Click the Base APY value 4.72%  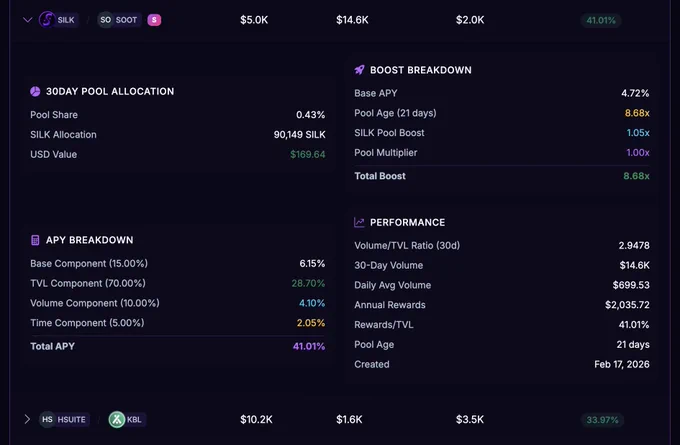[635, 93]
